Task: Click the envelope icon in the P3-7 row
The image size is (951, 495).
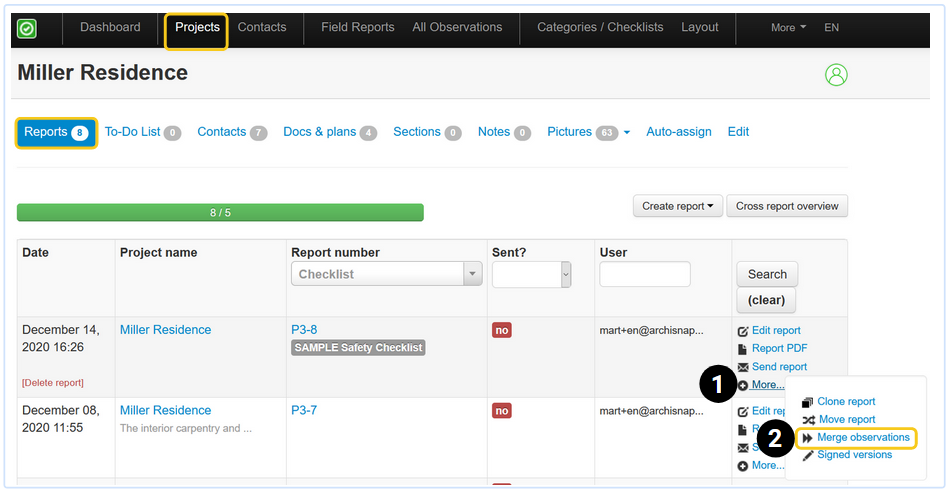Action: [x=743, y=448]
